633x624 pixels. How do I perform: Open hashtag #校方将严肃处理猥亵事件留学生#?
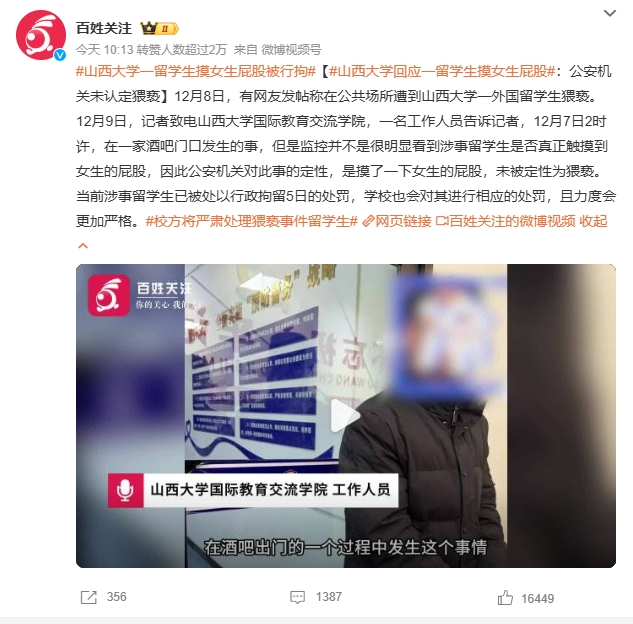pos(252,221)
